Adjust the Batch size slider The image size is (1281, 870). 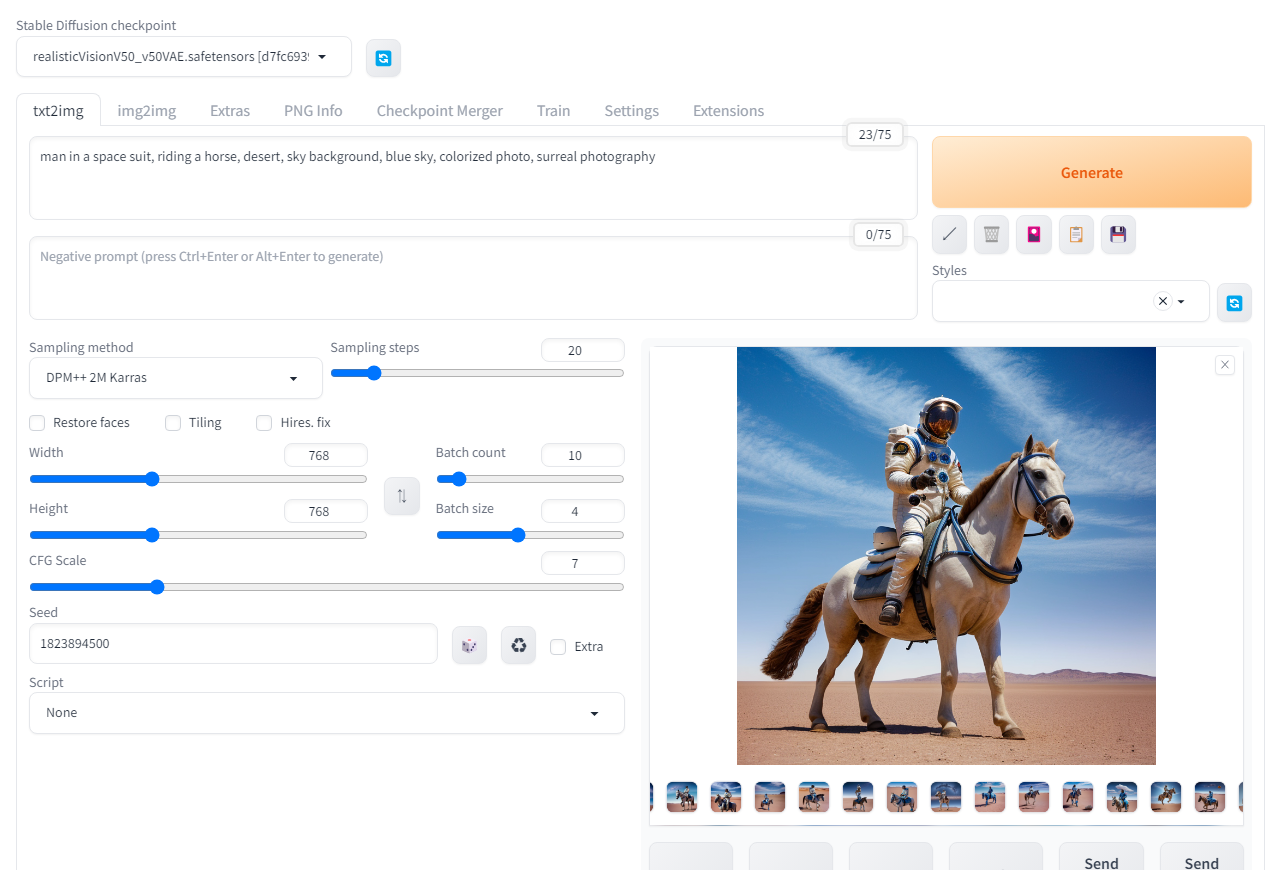pyautogui.click(x=530, y=535)
